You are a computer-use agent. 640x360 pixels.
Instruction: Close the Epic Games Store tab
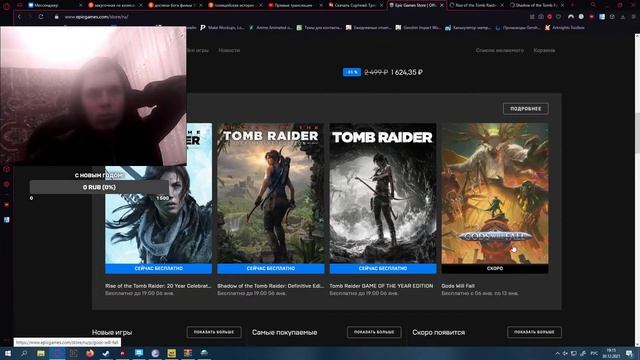442,5
